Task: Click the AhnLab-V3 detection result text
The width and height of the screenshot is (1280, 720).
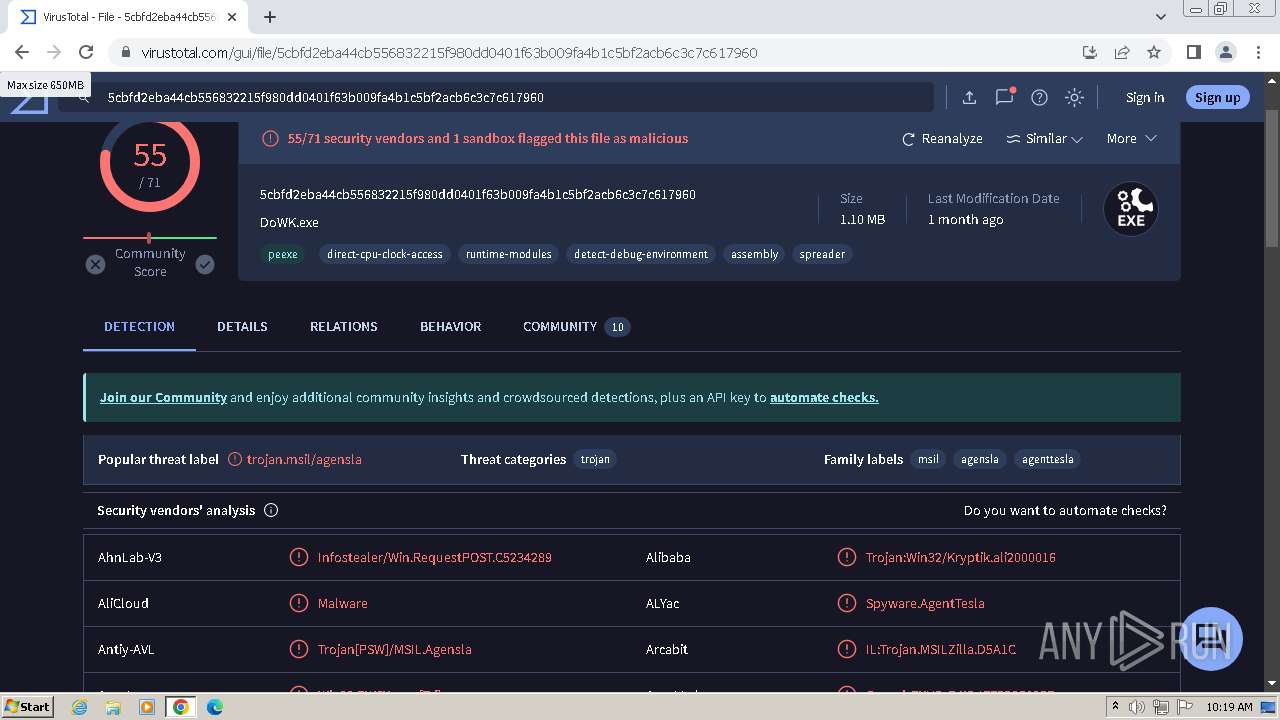Action: (434, 557)
